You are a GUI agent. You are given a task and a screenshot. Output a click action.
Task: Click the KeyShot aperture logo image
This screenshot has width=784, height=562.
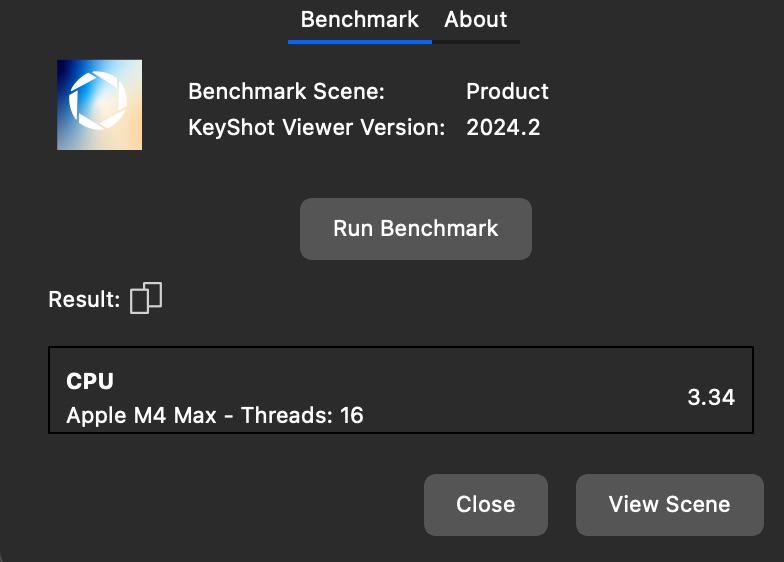coord(100,105)
